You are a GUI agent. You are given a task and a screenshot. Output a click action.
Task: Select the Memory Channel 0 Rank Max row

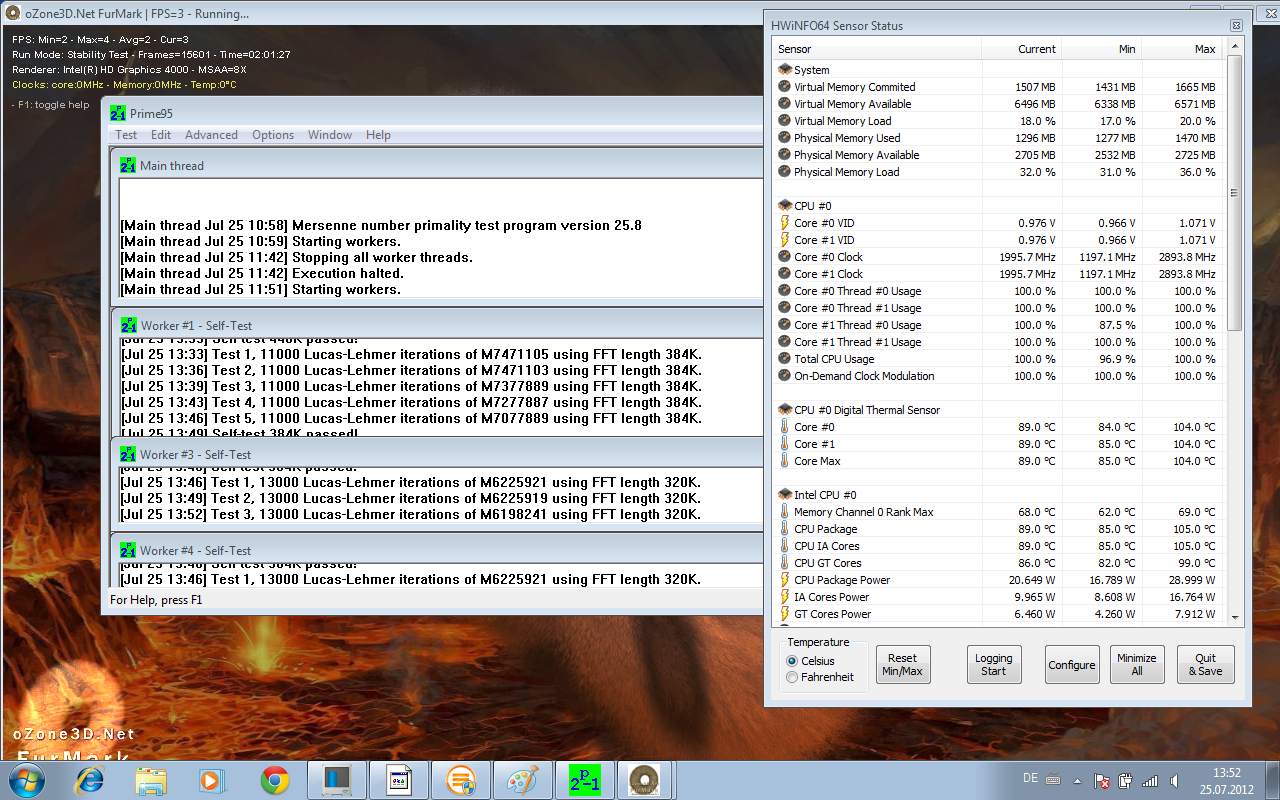click(999, 512)
